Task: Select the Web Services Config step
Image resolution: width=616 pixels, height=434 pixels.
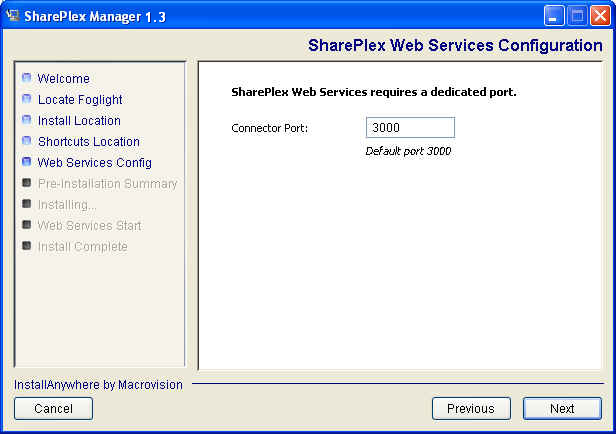Action: [94, 162]
